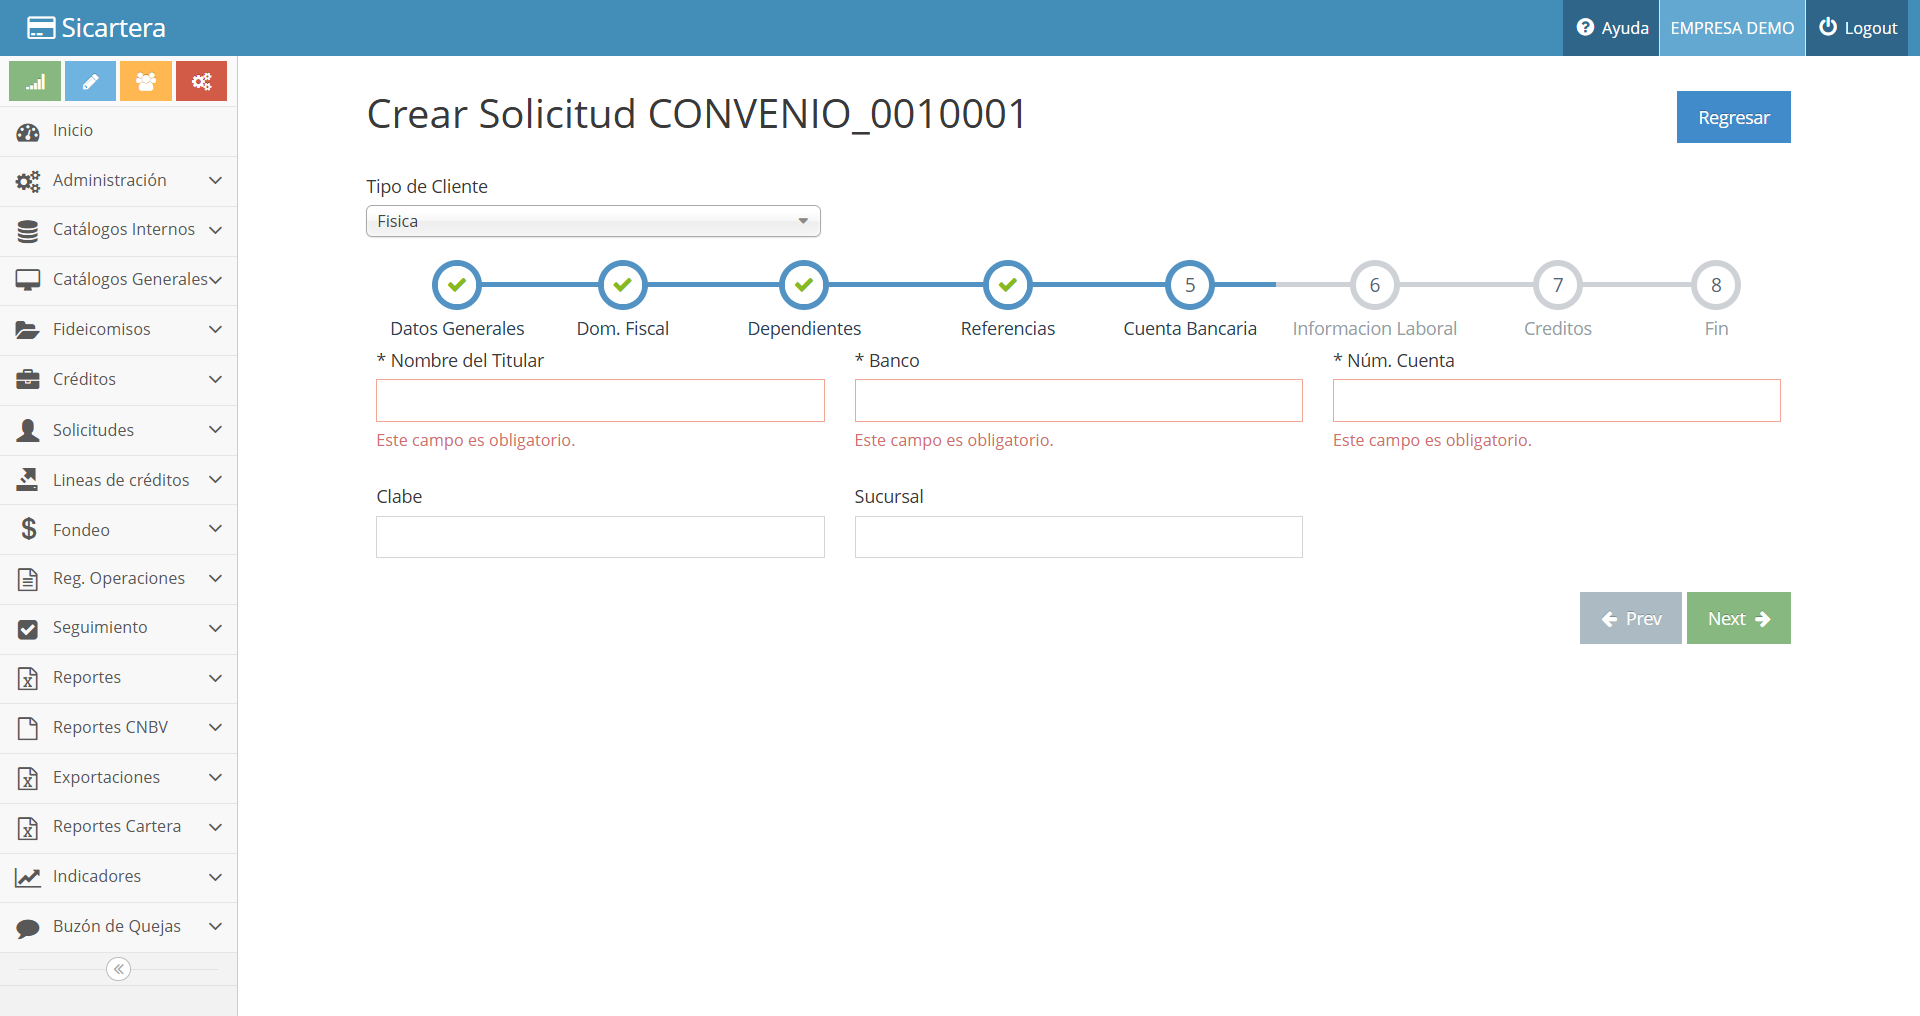Open the Tipo de Cliente dropdown
Viewport: 1920px width, 1016px height.
click(x=593, y=221)
